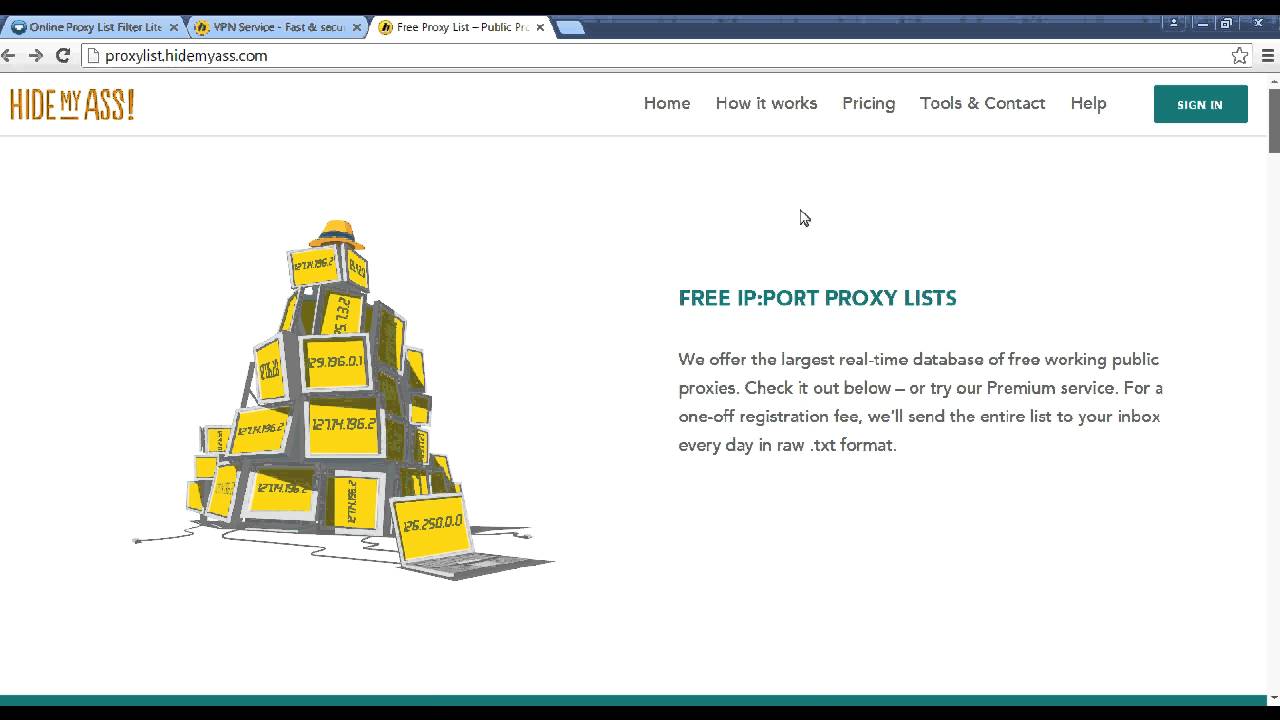Click the Chrome user profile icon
The height and width of the screenshot is (720, 1280).
pos(1175,23)
